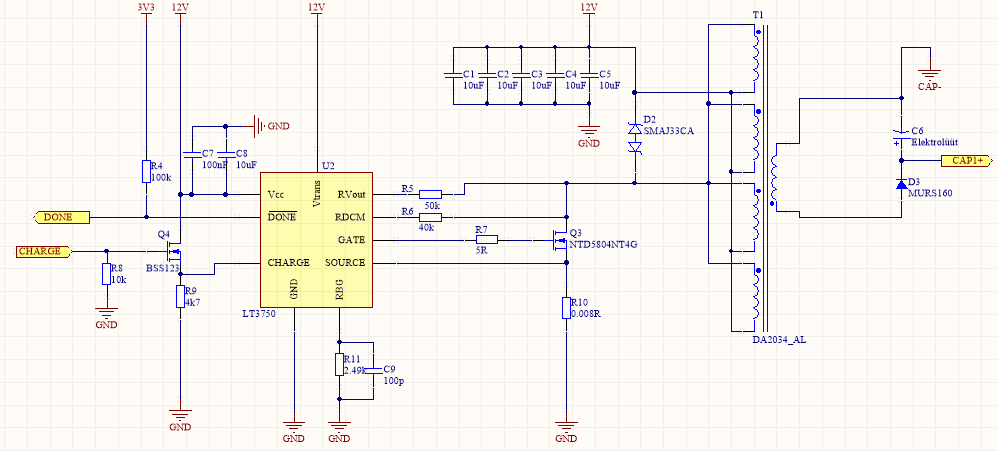Select the CAP1+ output port
Viewport: 998px width, 451px height.
click(968, 161)
